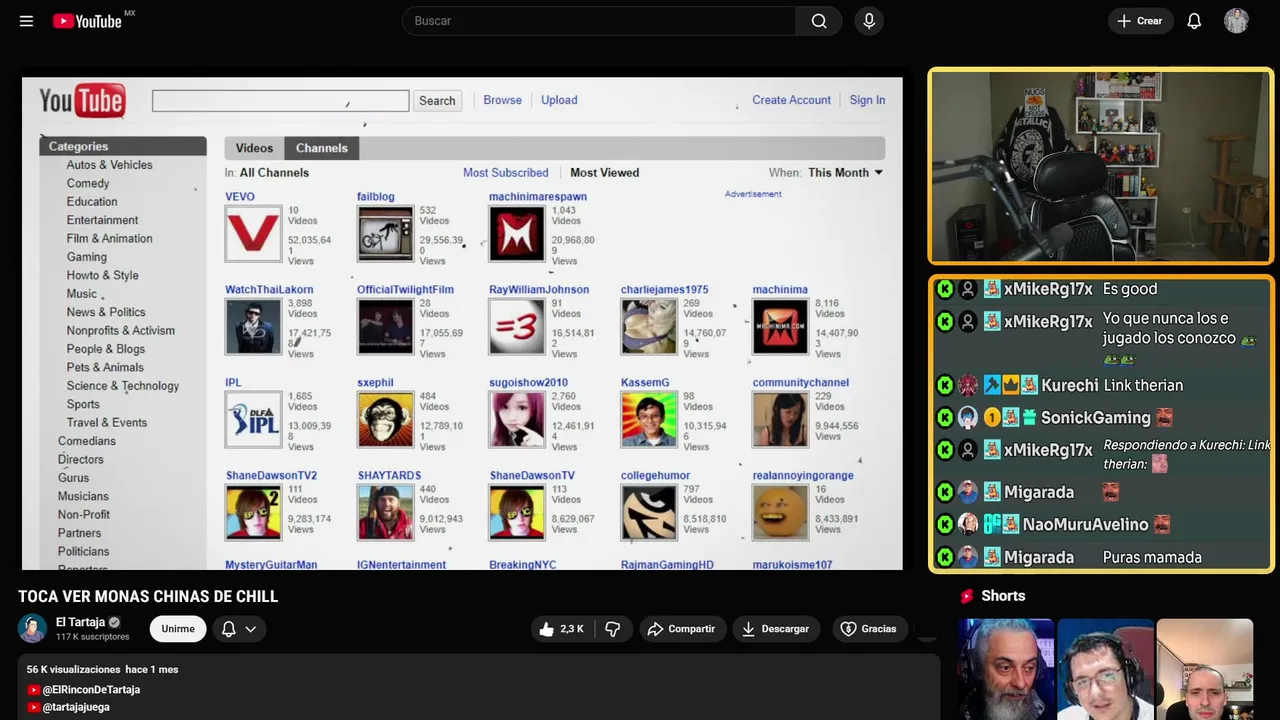
Task: Click the video Channels tab
Action: click(x=322, y=148)
